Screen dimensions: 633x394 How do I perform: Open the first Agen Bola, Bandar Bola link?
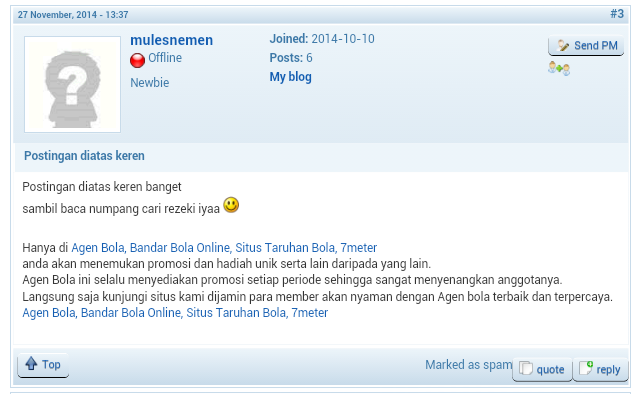[x=224, y=247]
